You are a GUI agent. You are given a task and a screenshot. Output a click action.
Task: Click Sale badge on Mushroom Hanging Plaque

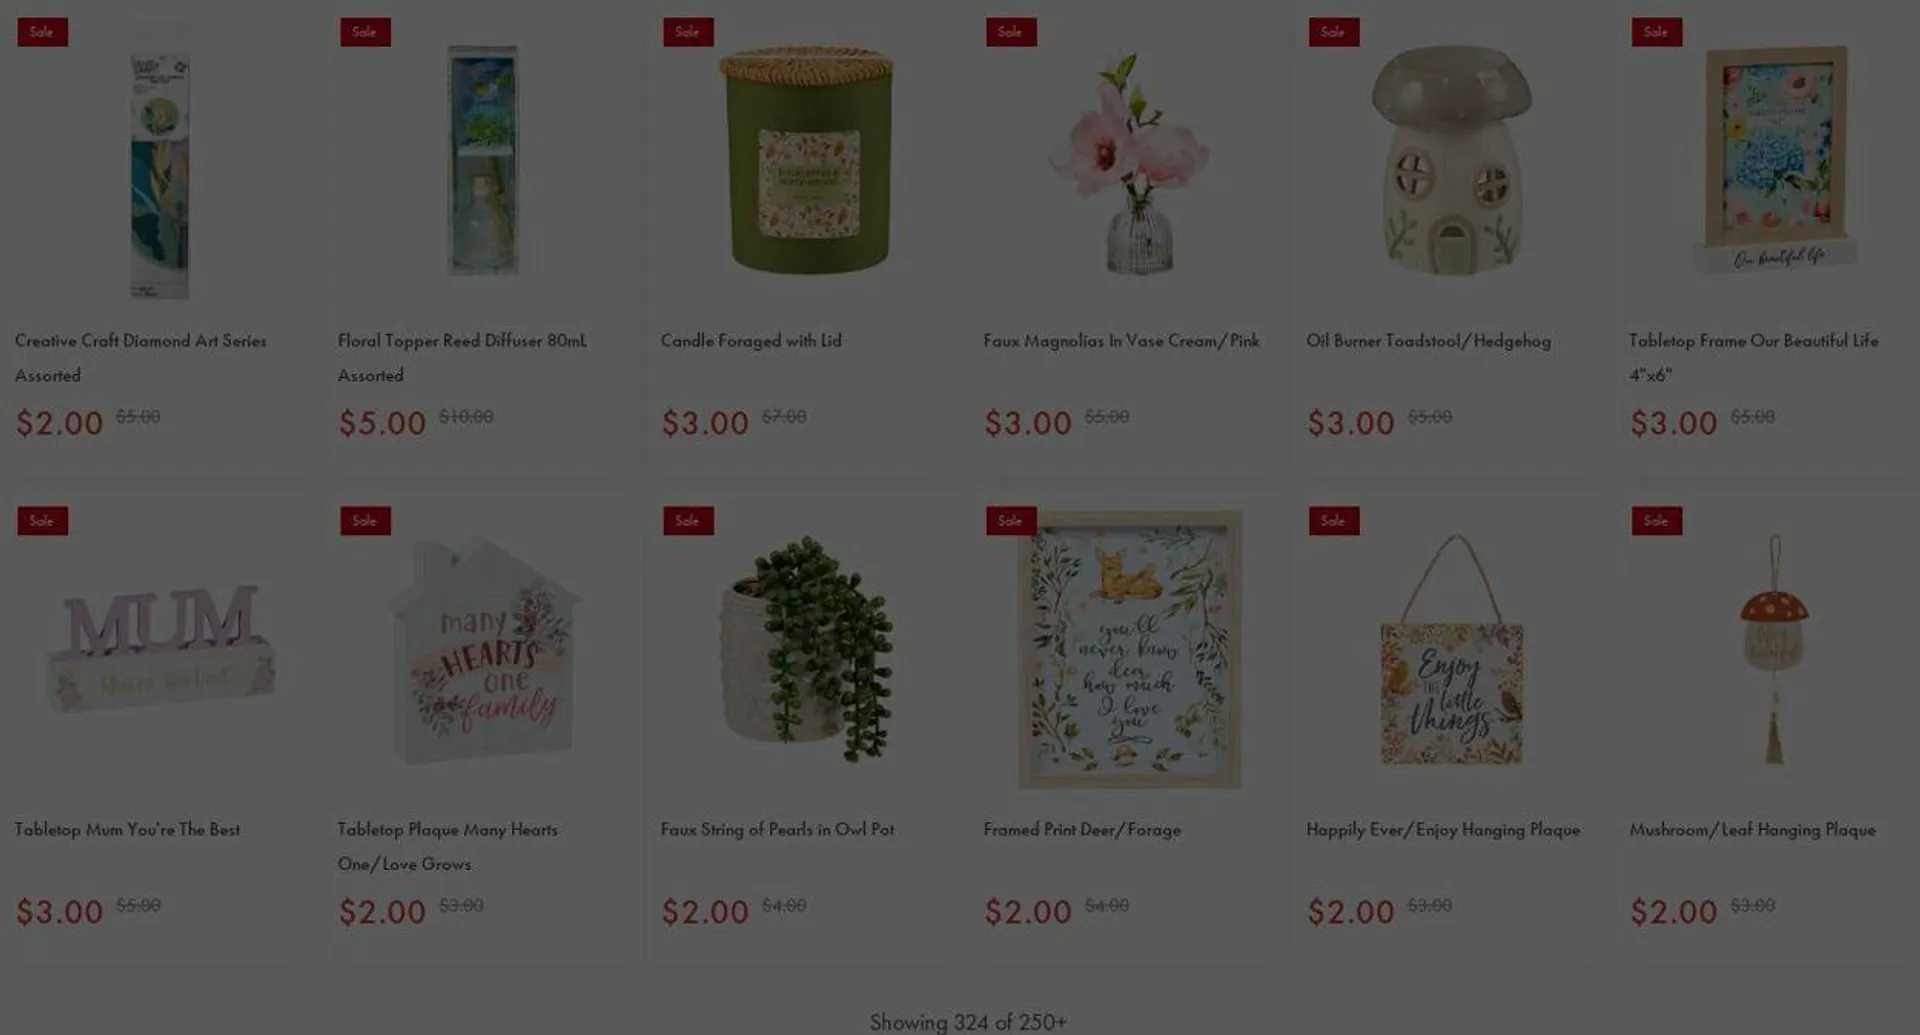[1657, 521]
